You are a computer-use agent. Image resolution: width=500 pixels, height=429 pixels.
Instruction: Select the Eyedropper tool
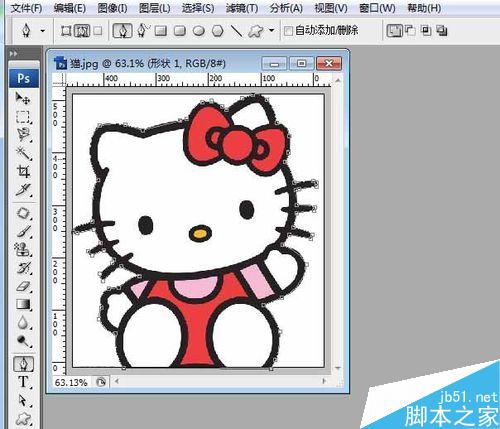click(x=23, y=190)
